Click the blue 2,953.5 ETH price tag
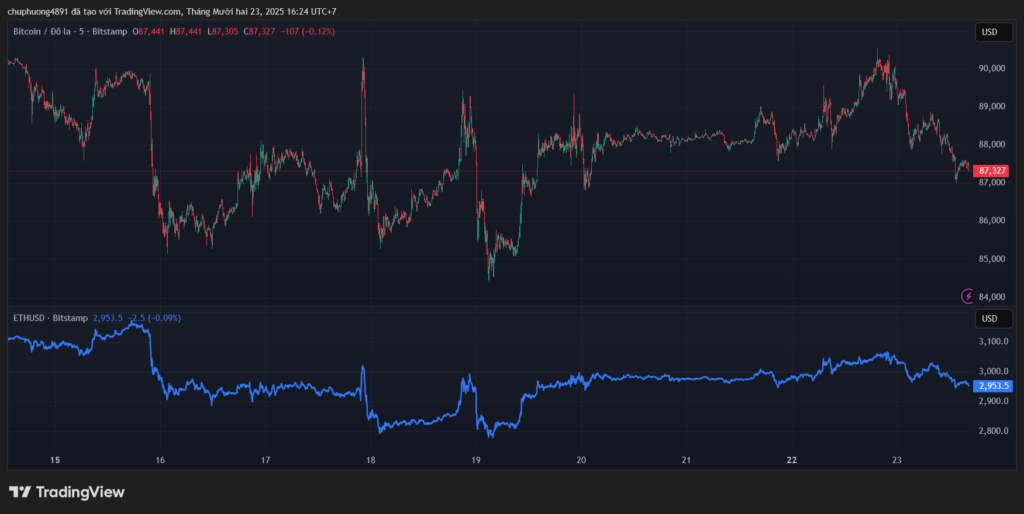 pyautogui.click(x=992, y=385)
